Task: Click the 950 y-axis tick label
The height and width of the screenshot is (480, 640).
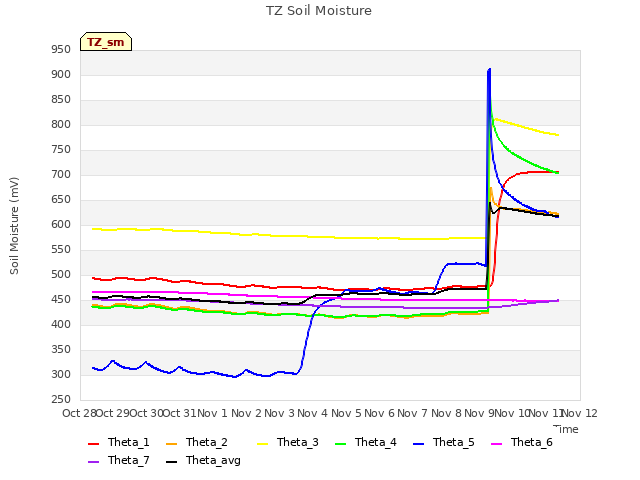Action: [61, 50]
